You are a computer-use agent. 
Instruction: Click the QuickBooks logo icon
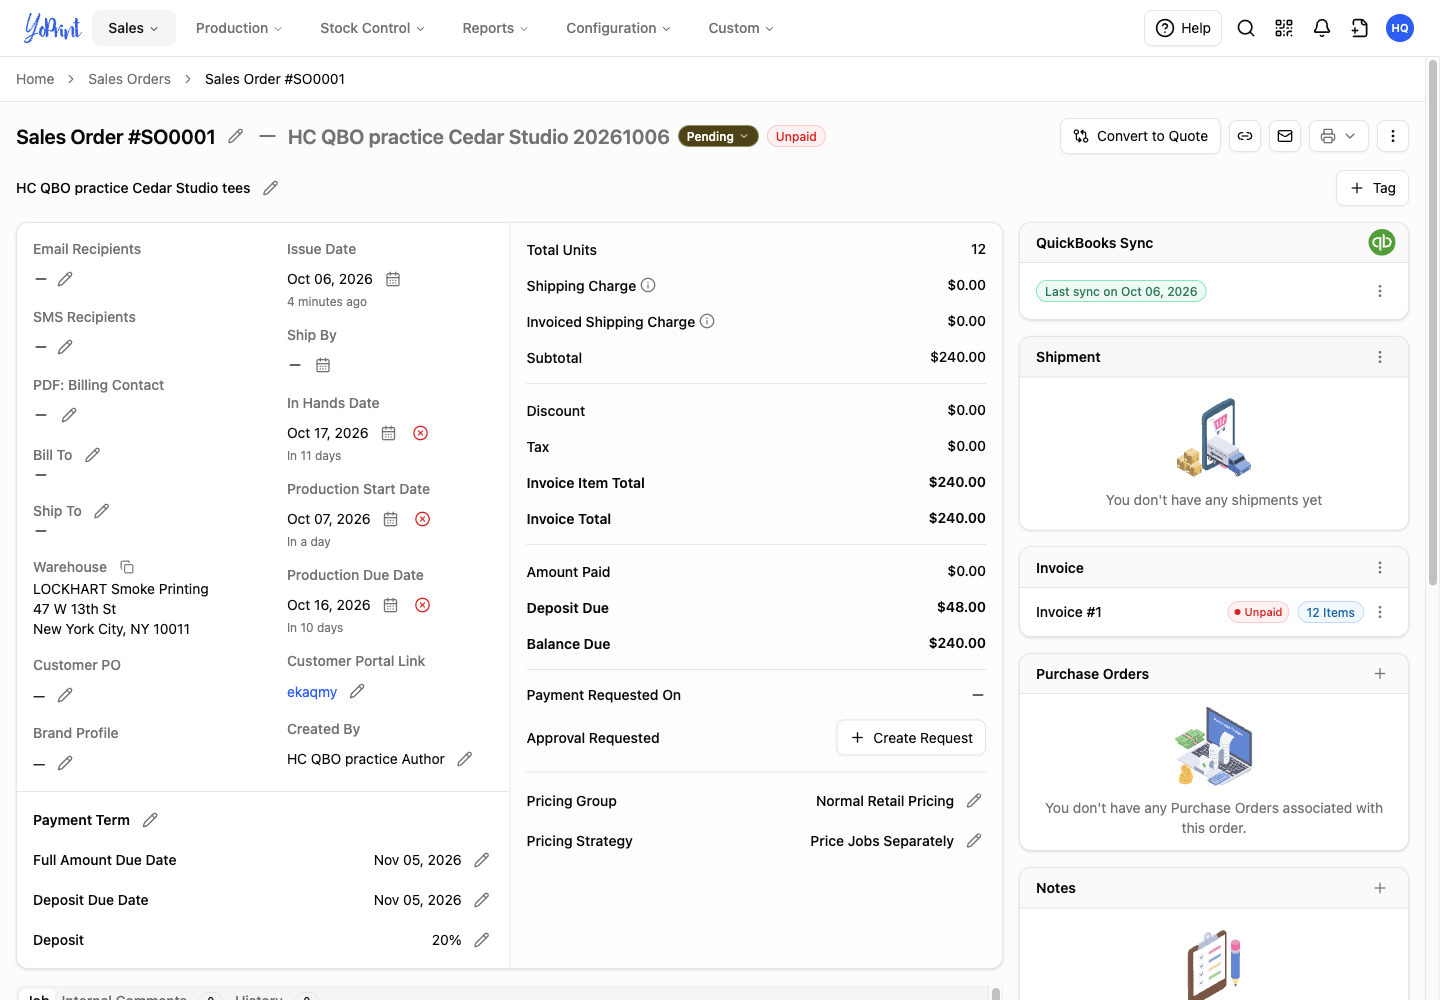[1382, 242]
